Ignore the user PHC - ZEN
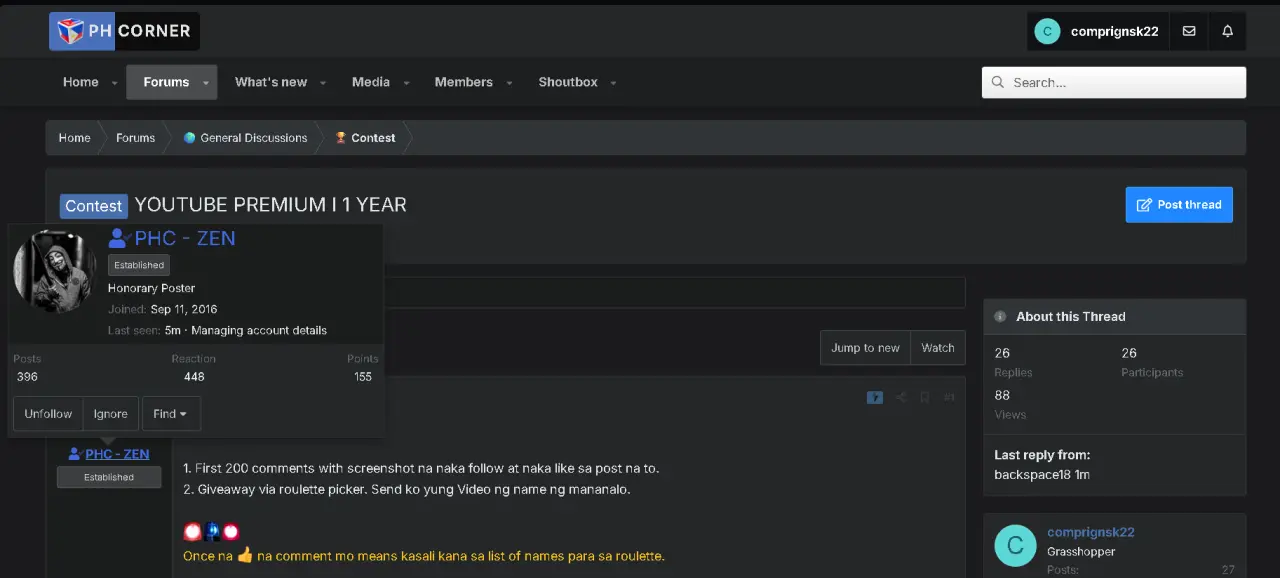This screenshot has height=578, width=1280. 111,414
